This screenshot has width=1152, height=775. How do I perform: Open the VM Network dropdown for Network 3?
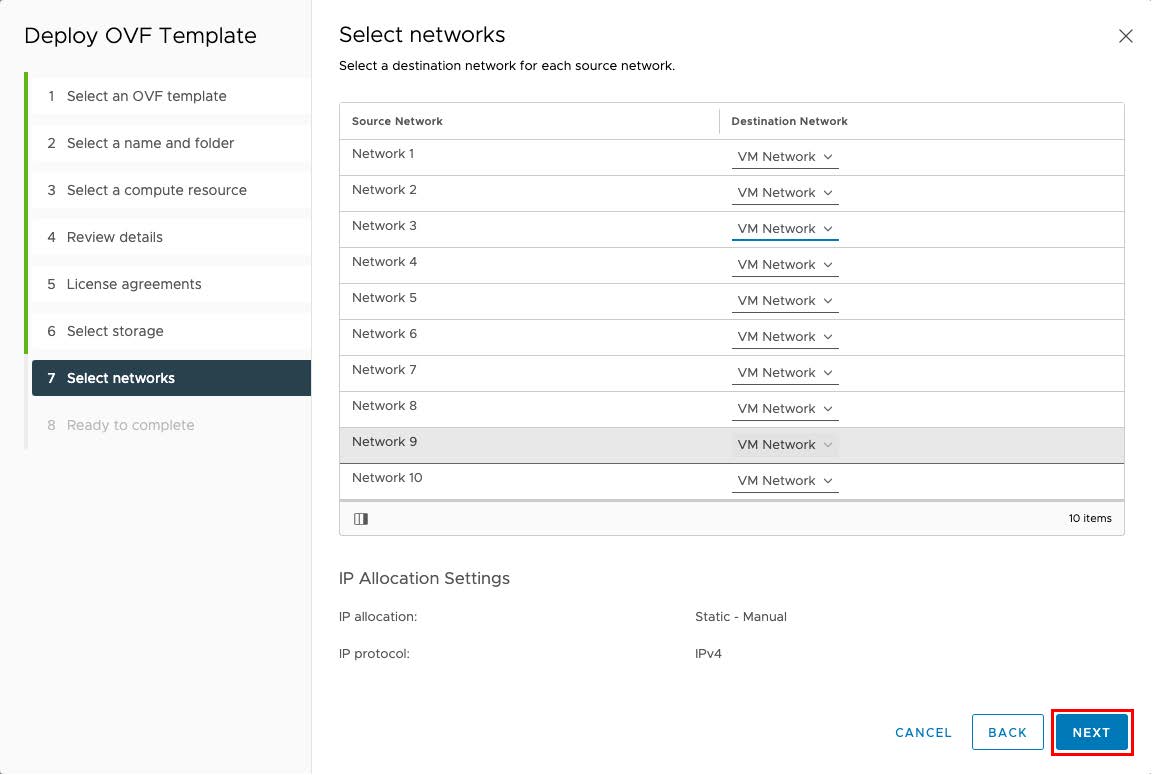coord(785,228)
